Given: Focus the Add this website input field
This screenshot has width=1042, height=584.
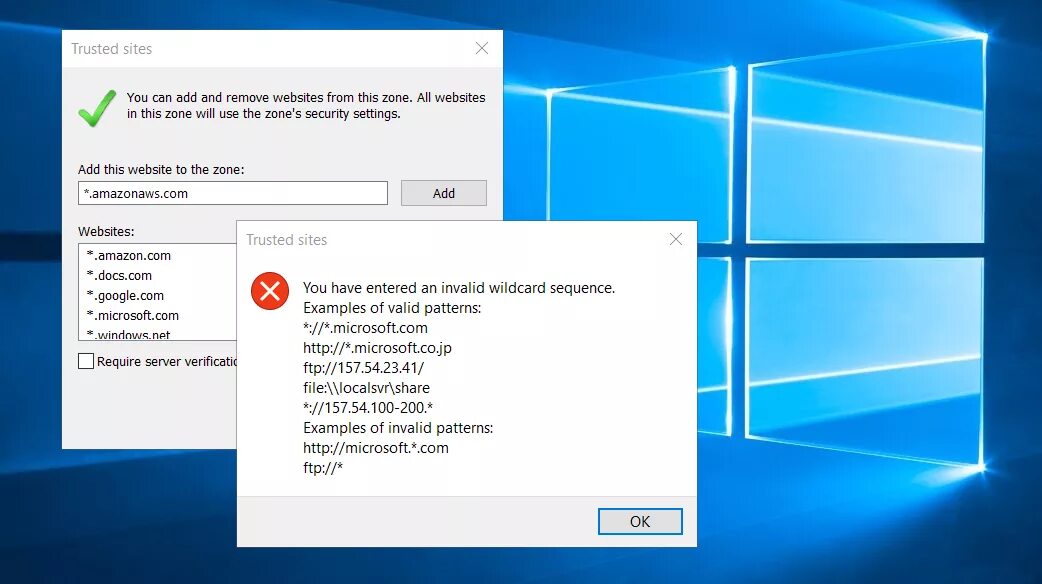Looking at the screenshot, I should click(x=233, y=193).
